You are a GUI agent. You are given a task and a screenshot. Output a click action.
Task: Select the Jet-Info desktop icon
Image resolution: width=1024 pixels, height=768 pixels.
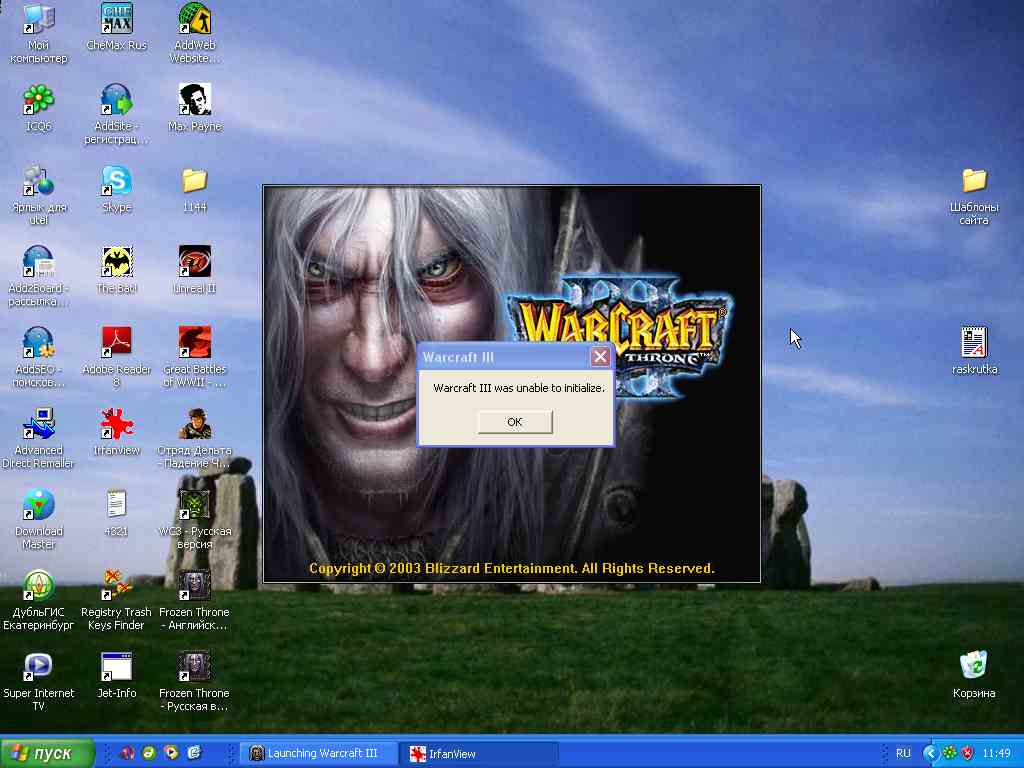pos(116,675)
